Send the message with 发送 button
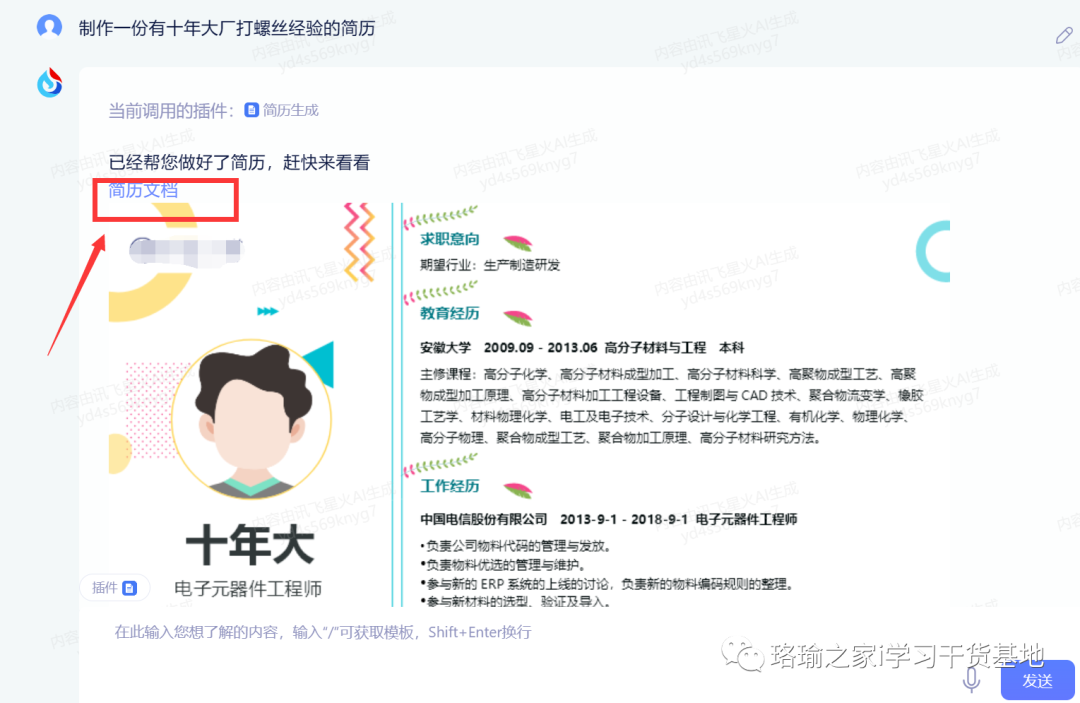 (1037, 680)
